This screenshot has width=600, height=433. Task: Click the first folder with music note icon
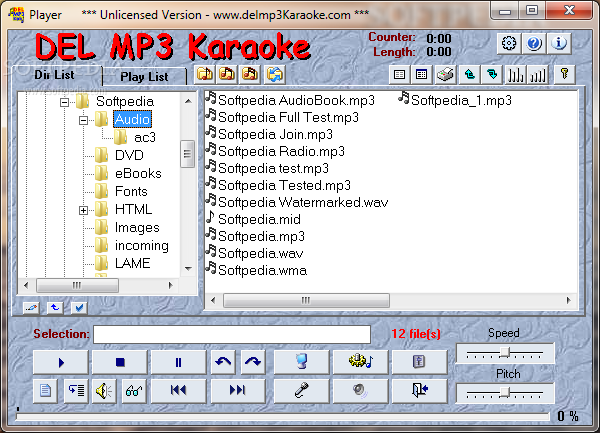(205, 74)
